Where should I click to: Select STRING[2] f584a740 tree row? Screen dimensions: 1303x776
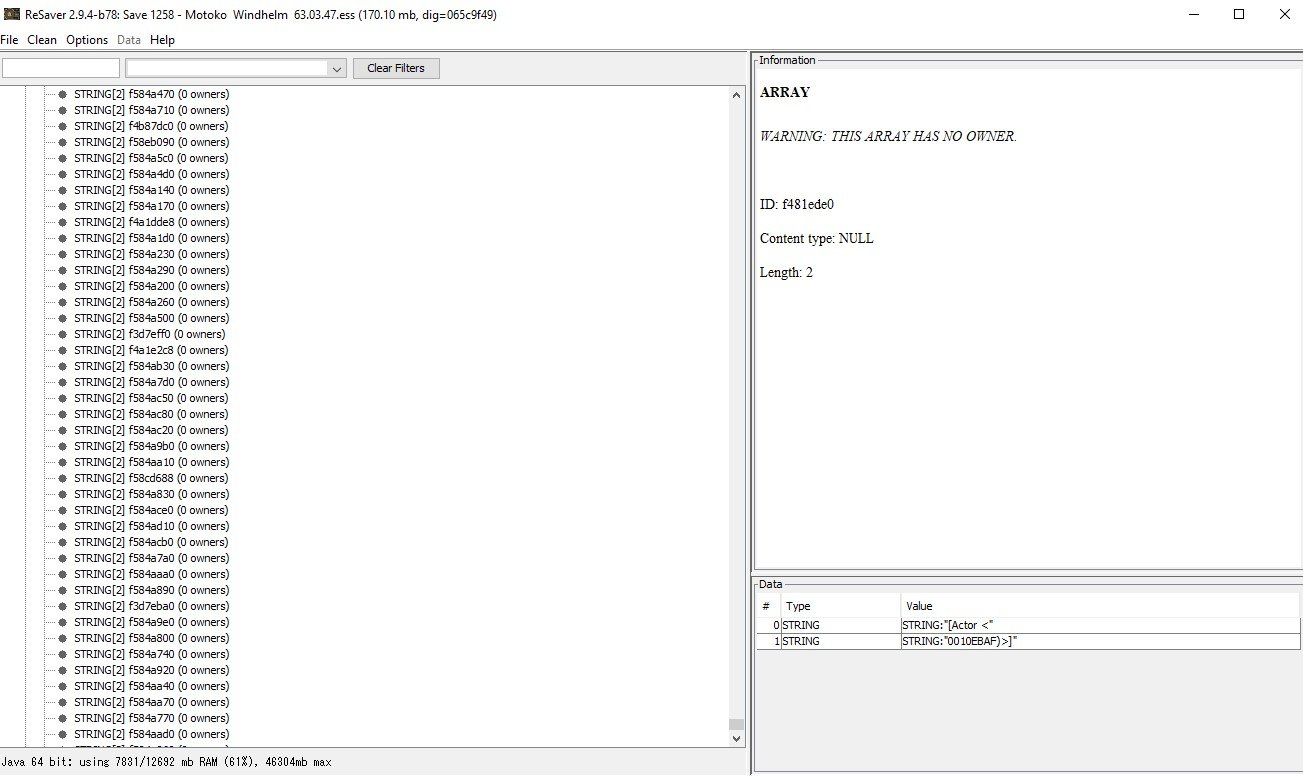click(x=151, y=654)
